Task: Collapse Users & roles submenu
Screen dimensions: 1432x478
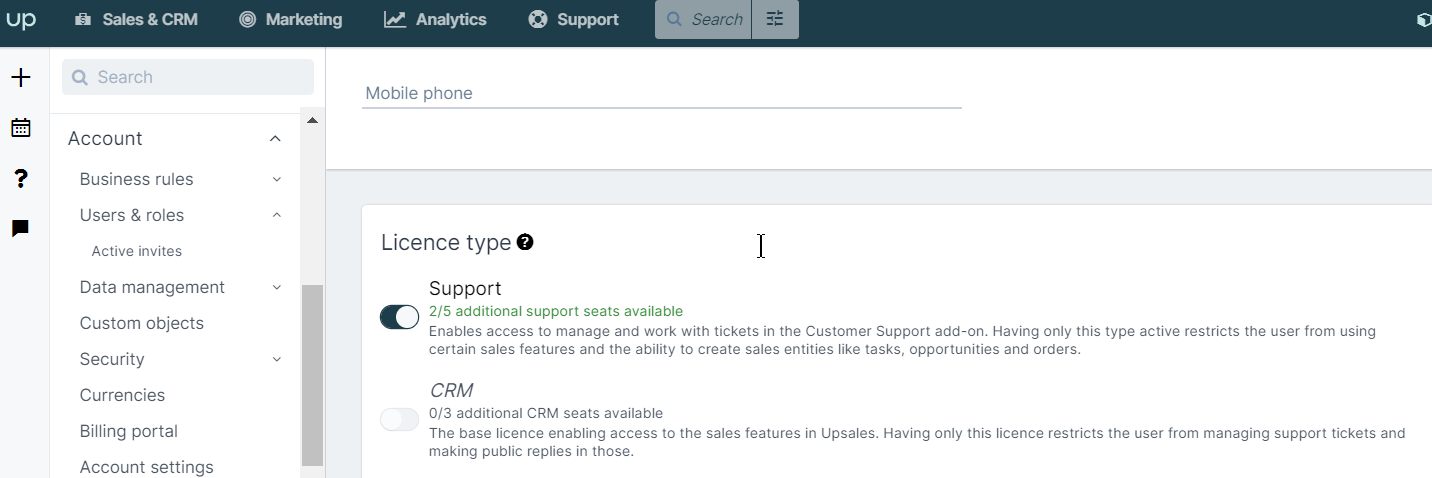Action: 277,215
